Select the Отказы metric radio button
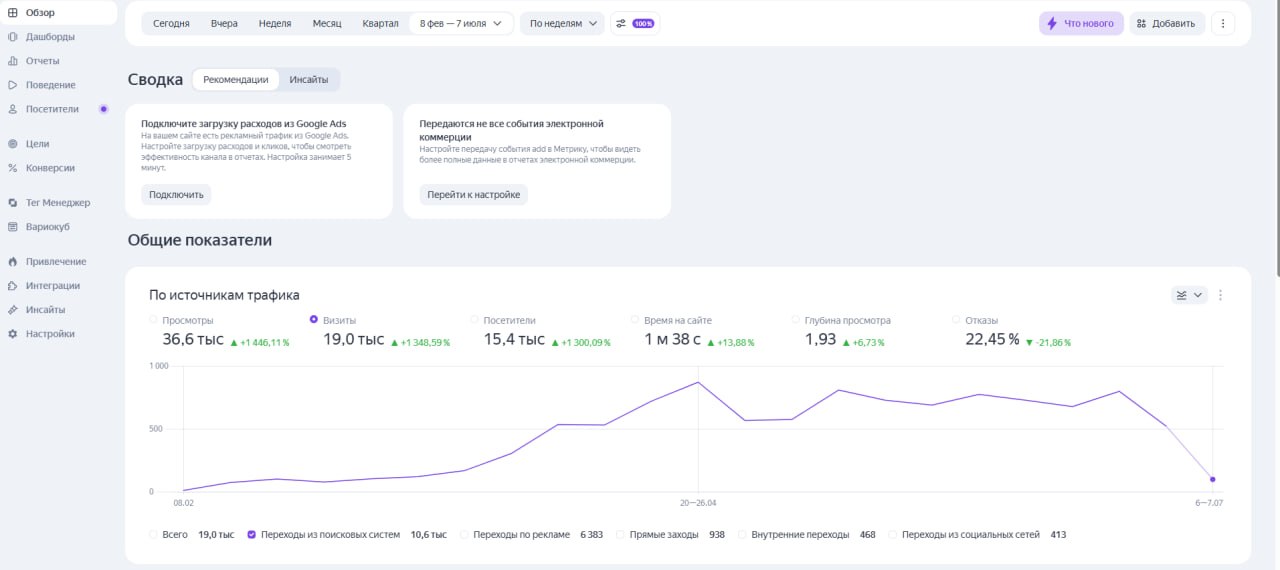 956,320
